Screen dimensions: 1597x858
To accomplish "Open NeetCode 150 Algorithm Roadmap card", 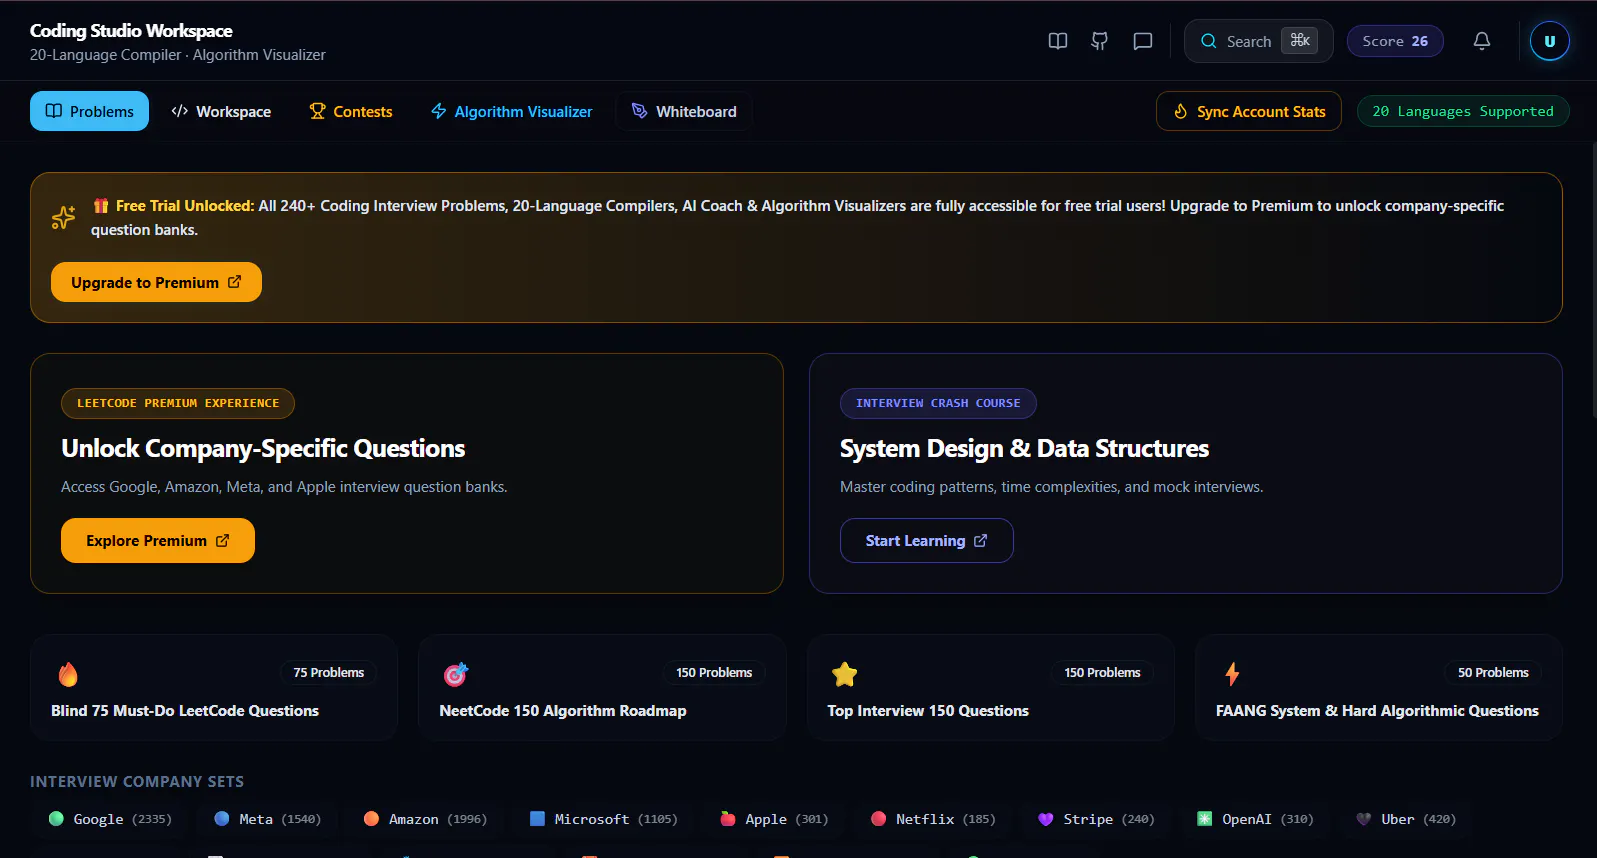I will click(x=602, y=687).
